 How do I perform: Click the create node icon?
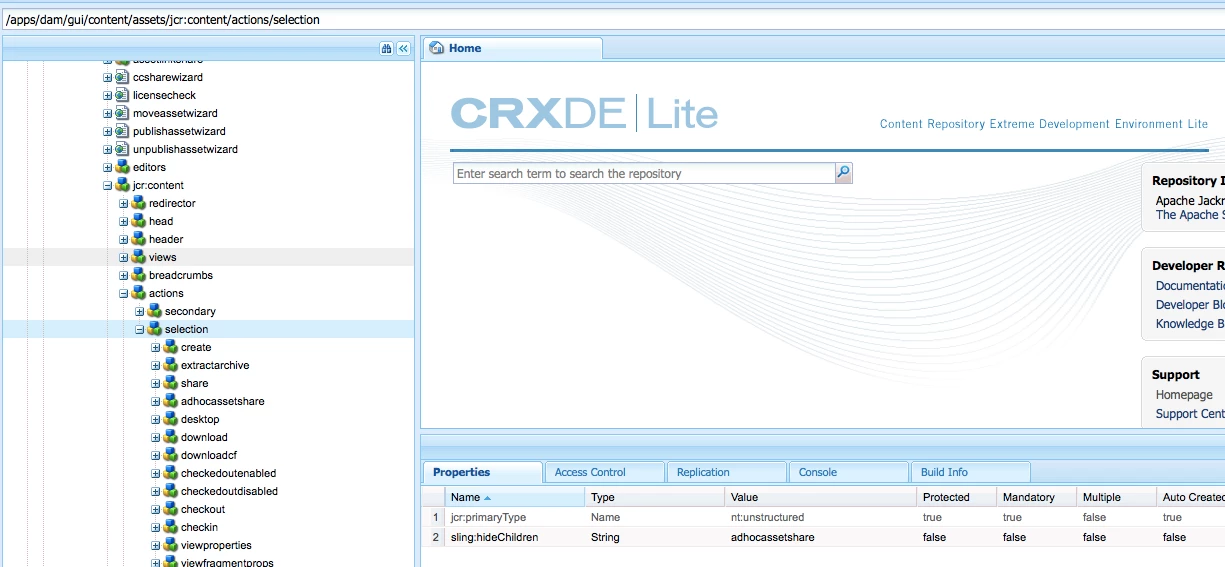tap(170, 347)
